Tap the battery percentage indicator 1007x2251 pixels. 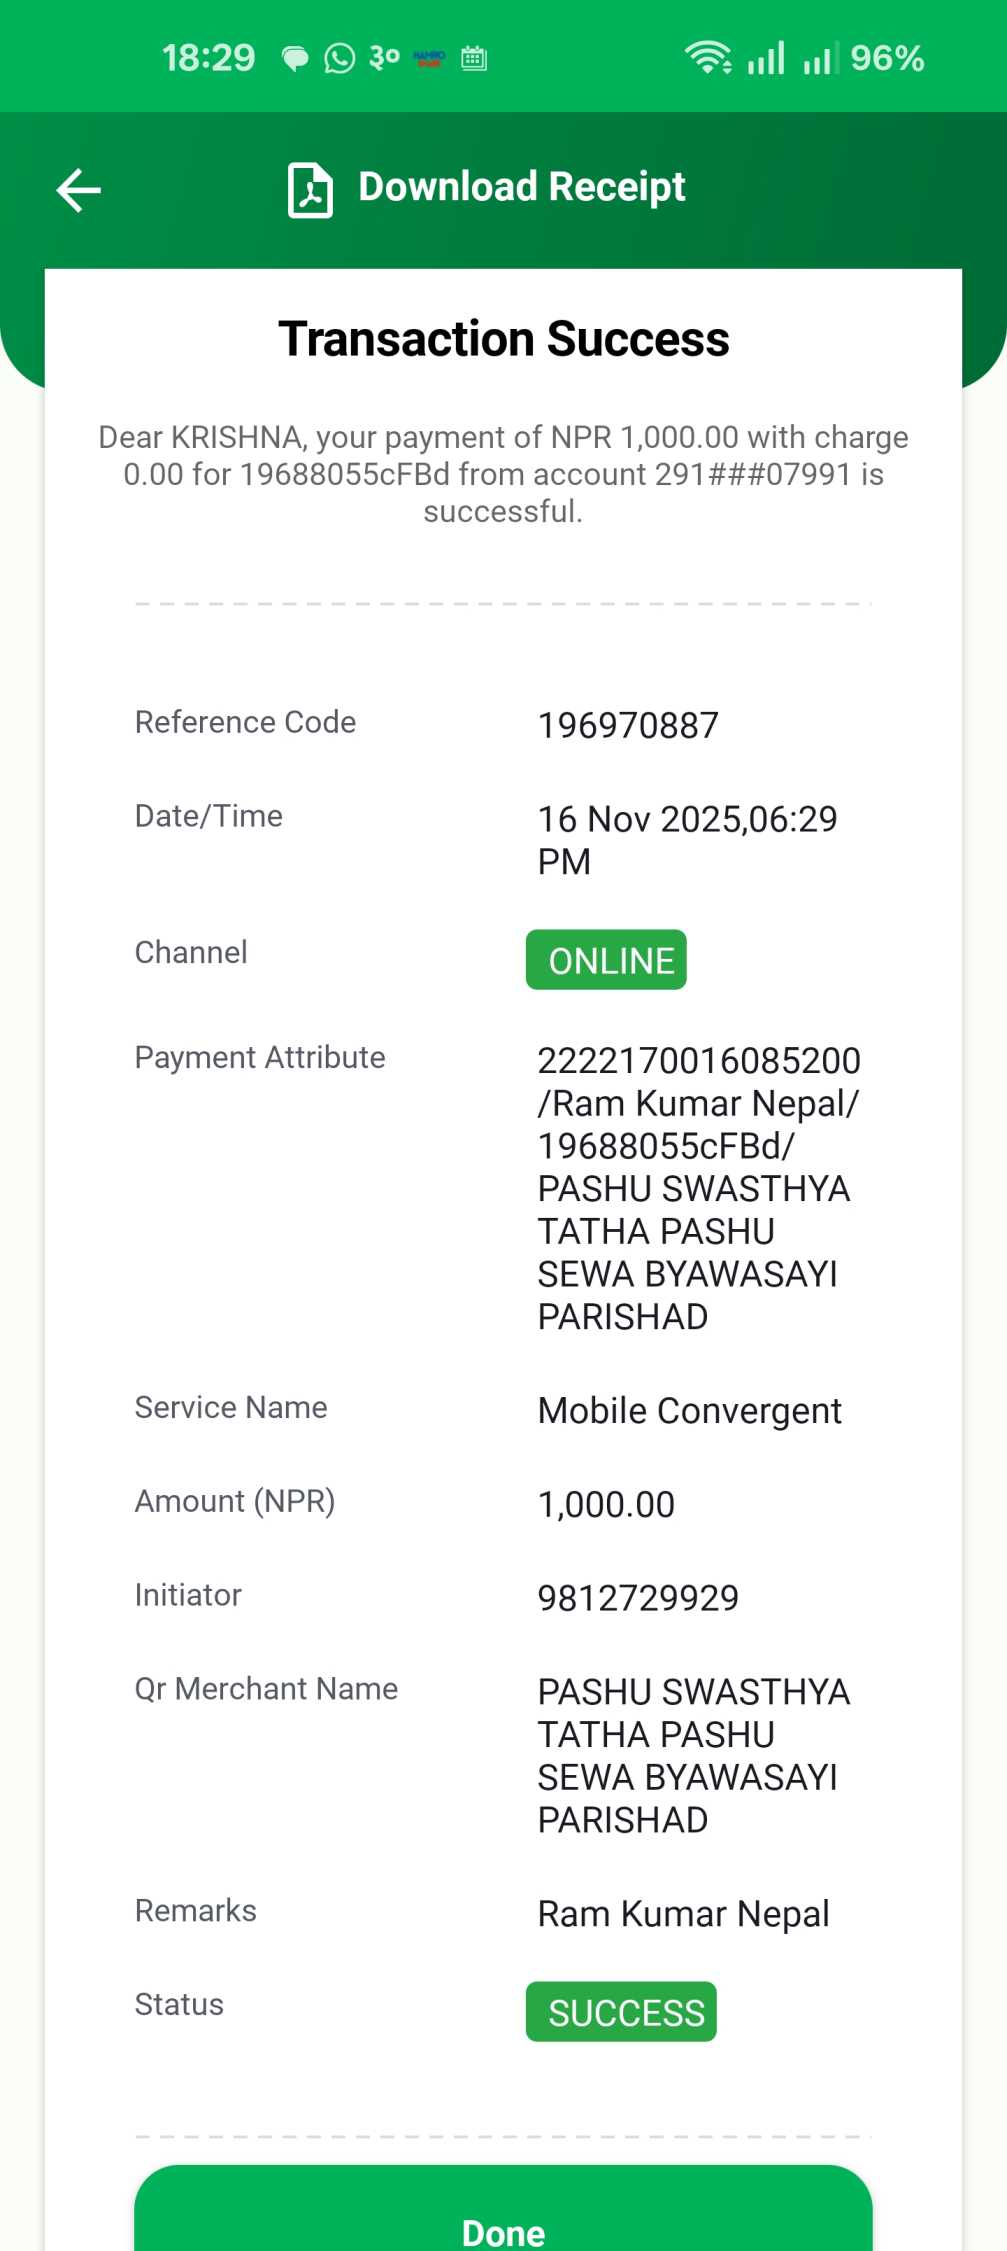click(x=887, y=58)
